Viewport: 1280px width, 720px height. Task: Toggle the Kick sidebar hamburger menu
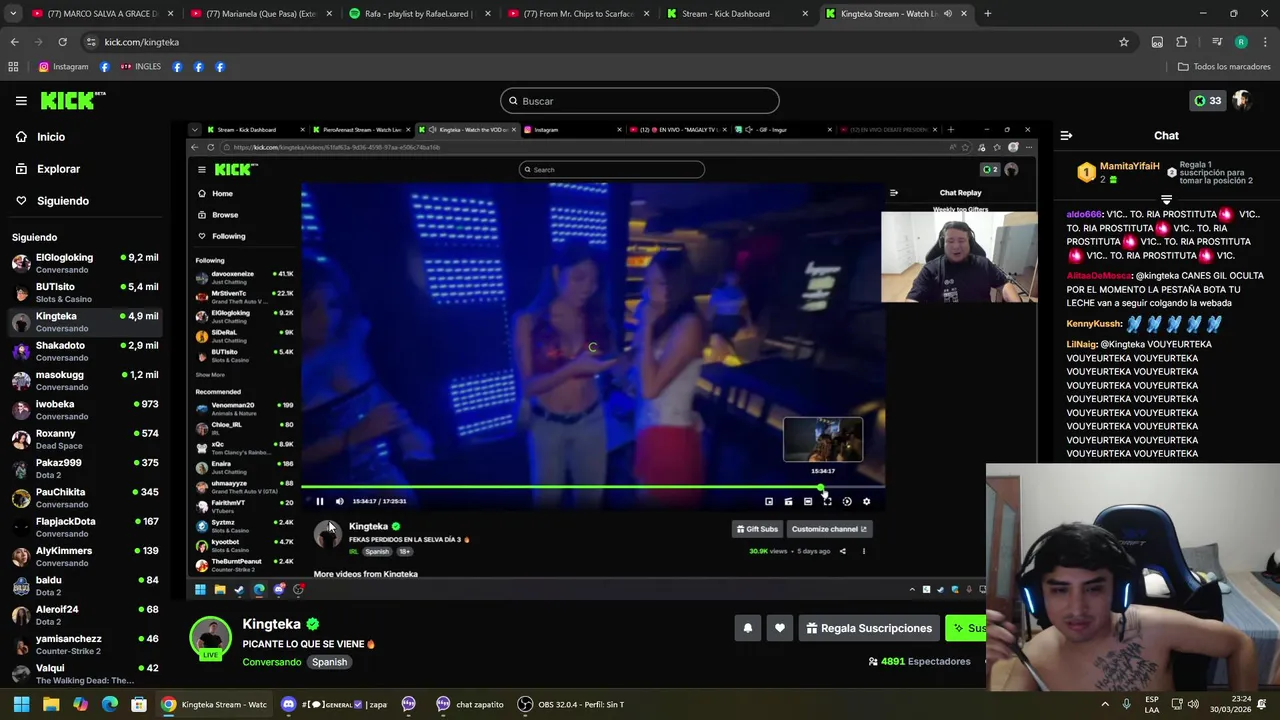coord(21,101)
